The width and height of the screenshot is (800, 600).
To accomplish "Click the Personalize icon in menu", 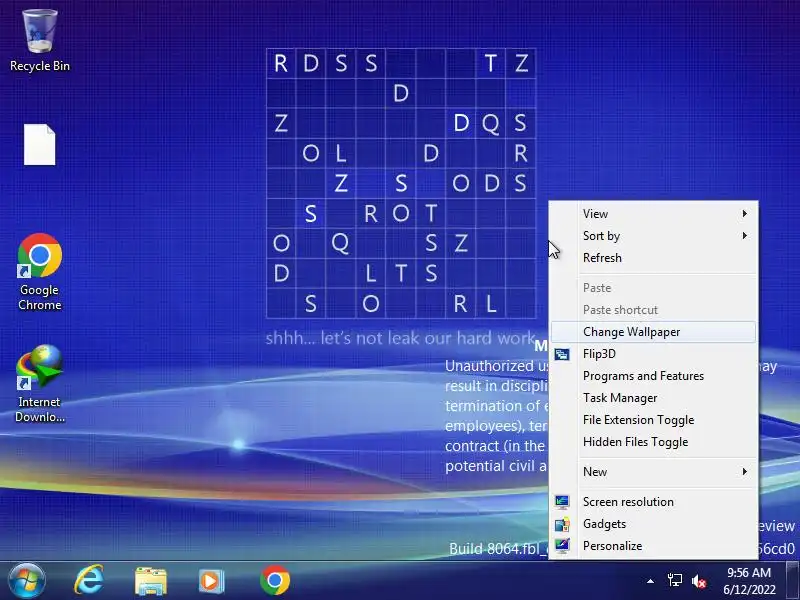I will tap(562, 546).
